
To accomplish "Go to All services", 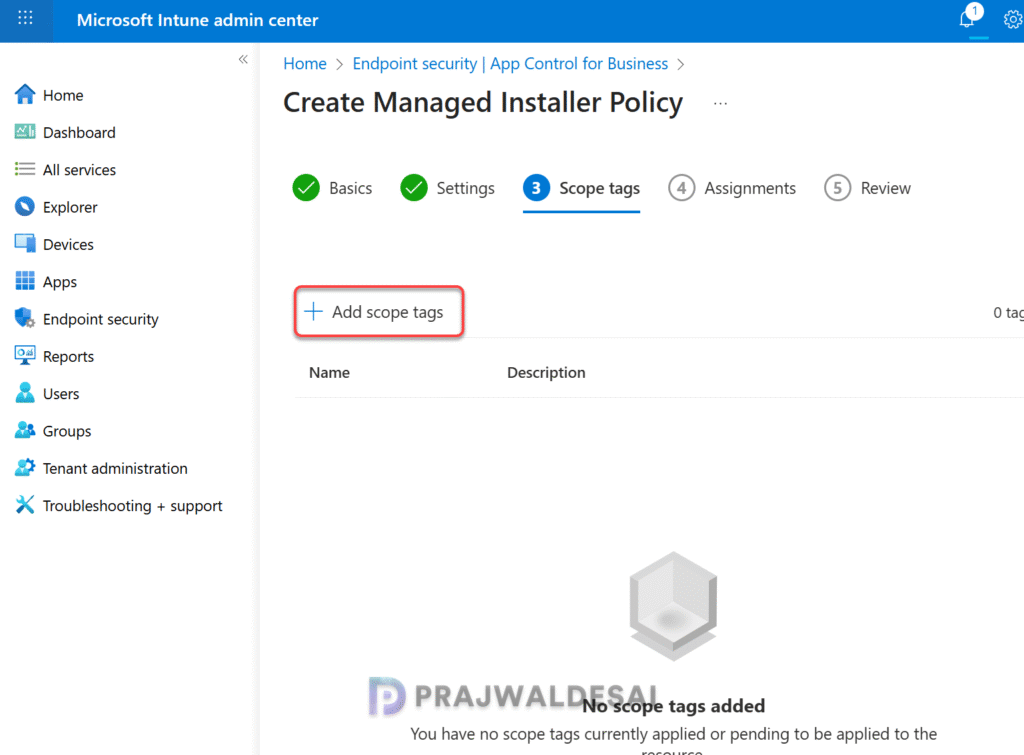I will coord(79,170).
